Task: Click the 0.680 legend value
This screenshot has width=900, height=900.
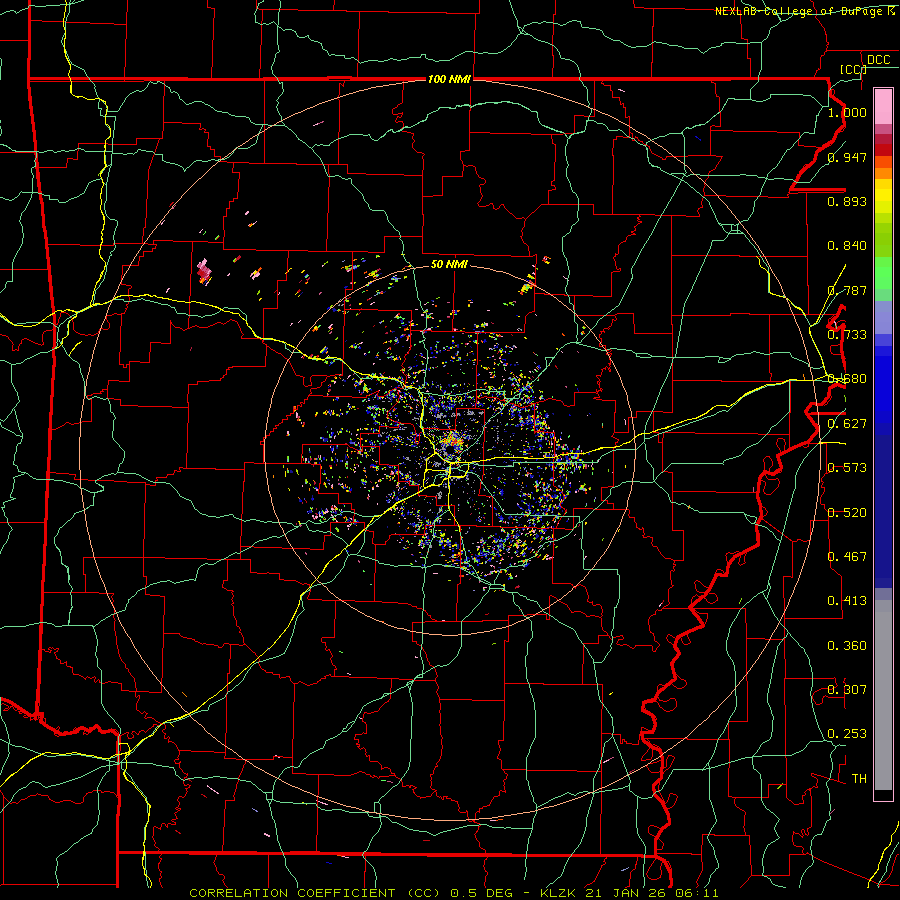Action: [847, 379]
